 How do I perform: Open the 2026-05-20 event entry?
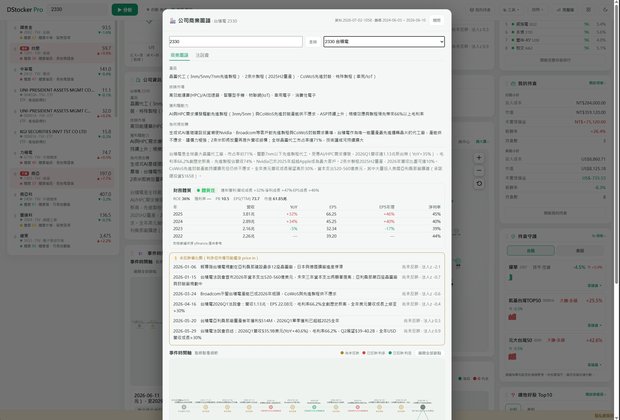pyautogui.click(x=307, y=321)
